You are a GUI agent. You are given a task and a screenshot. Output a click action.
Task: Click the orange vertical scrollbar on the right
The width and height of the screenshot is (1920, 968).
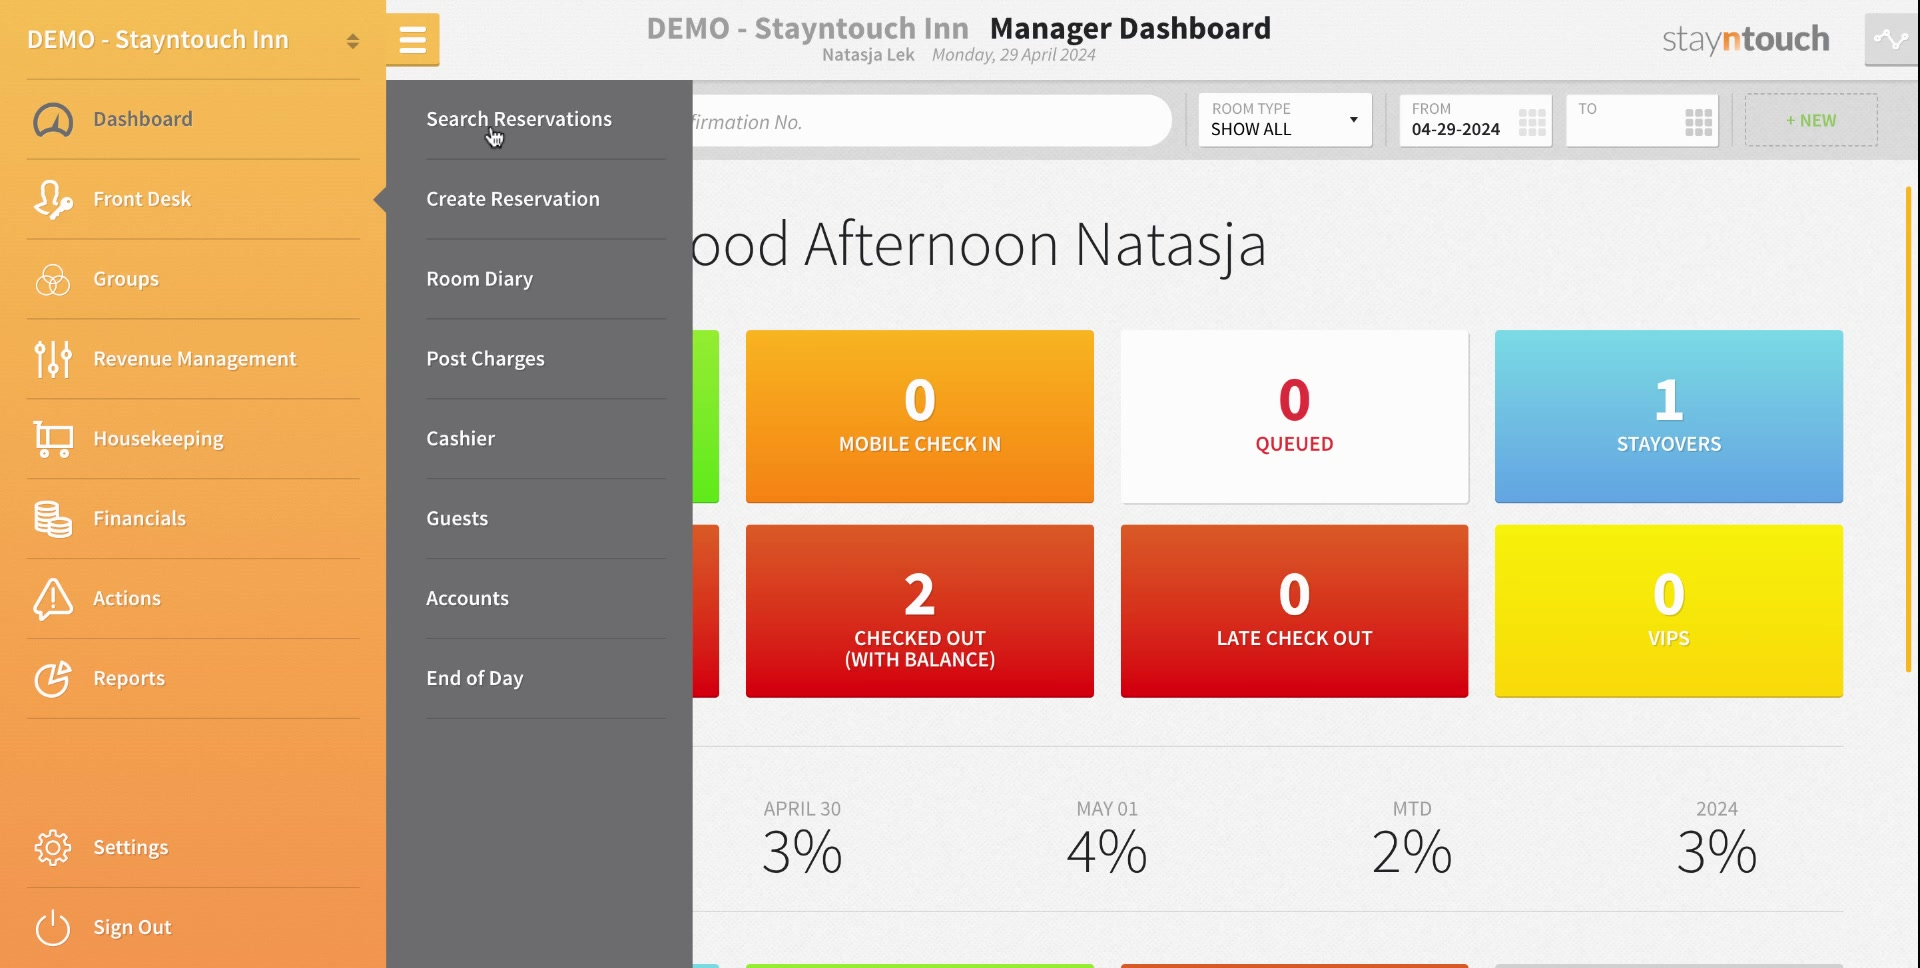click(1908, 429)
